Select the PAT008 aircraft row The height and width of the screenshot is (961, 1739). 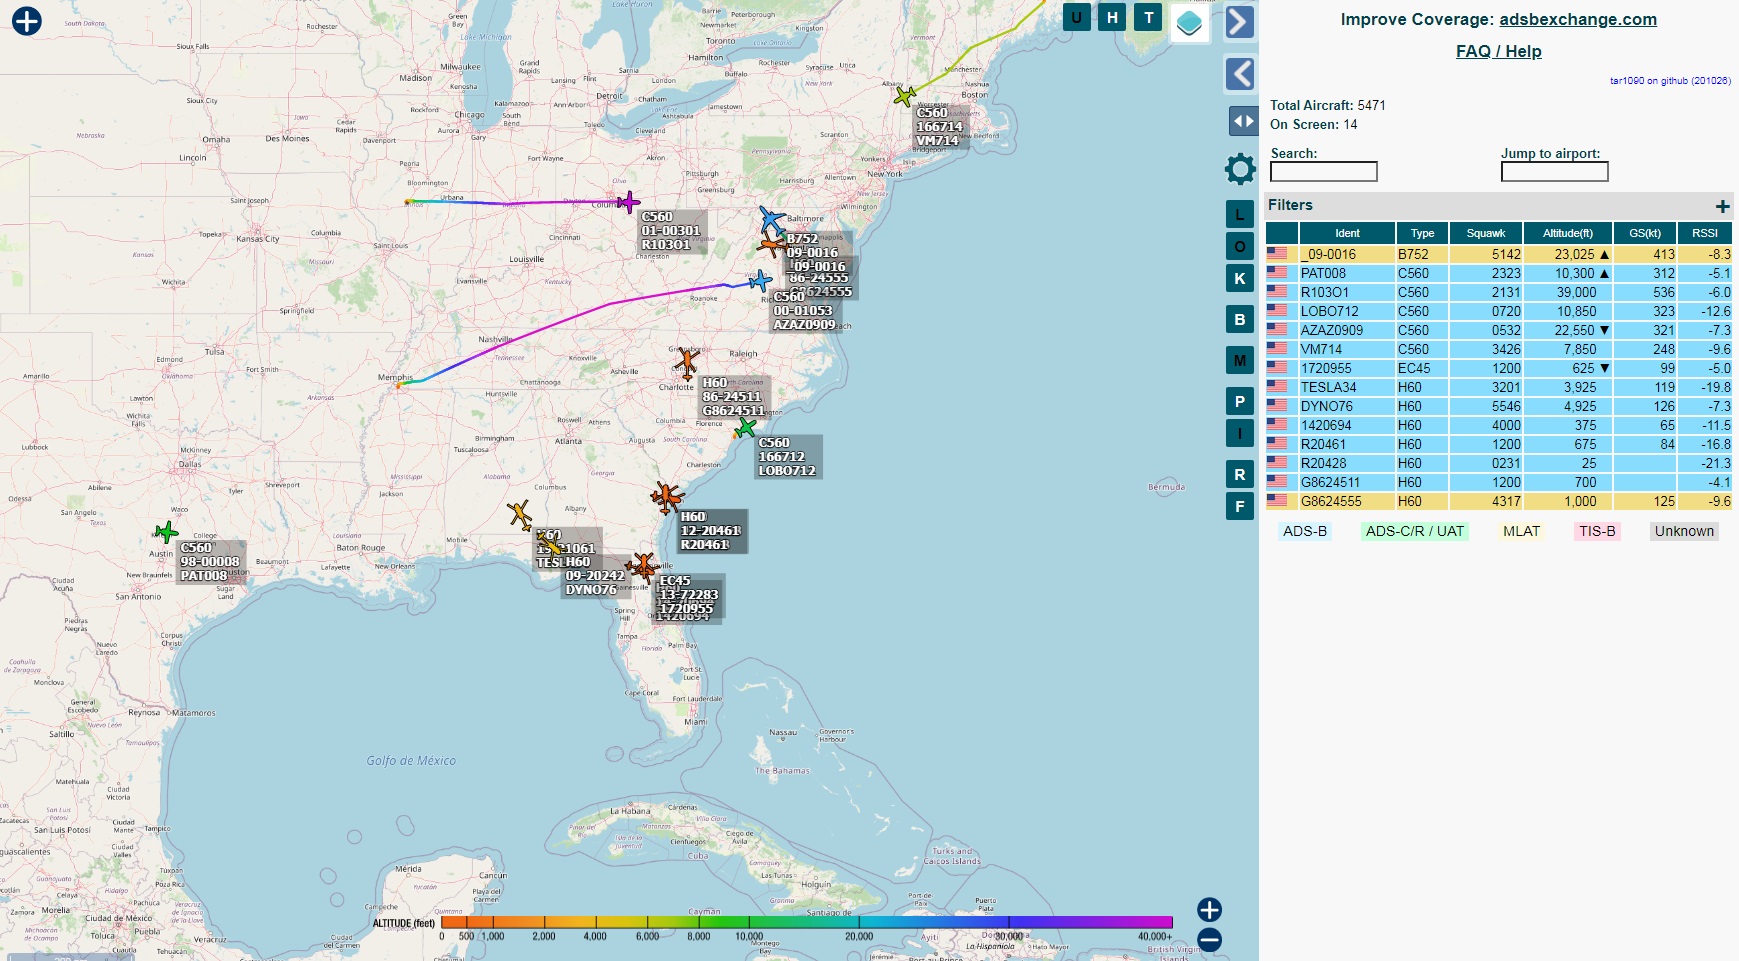1498,273
